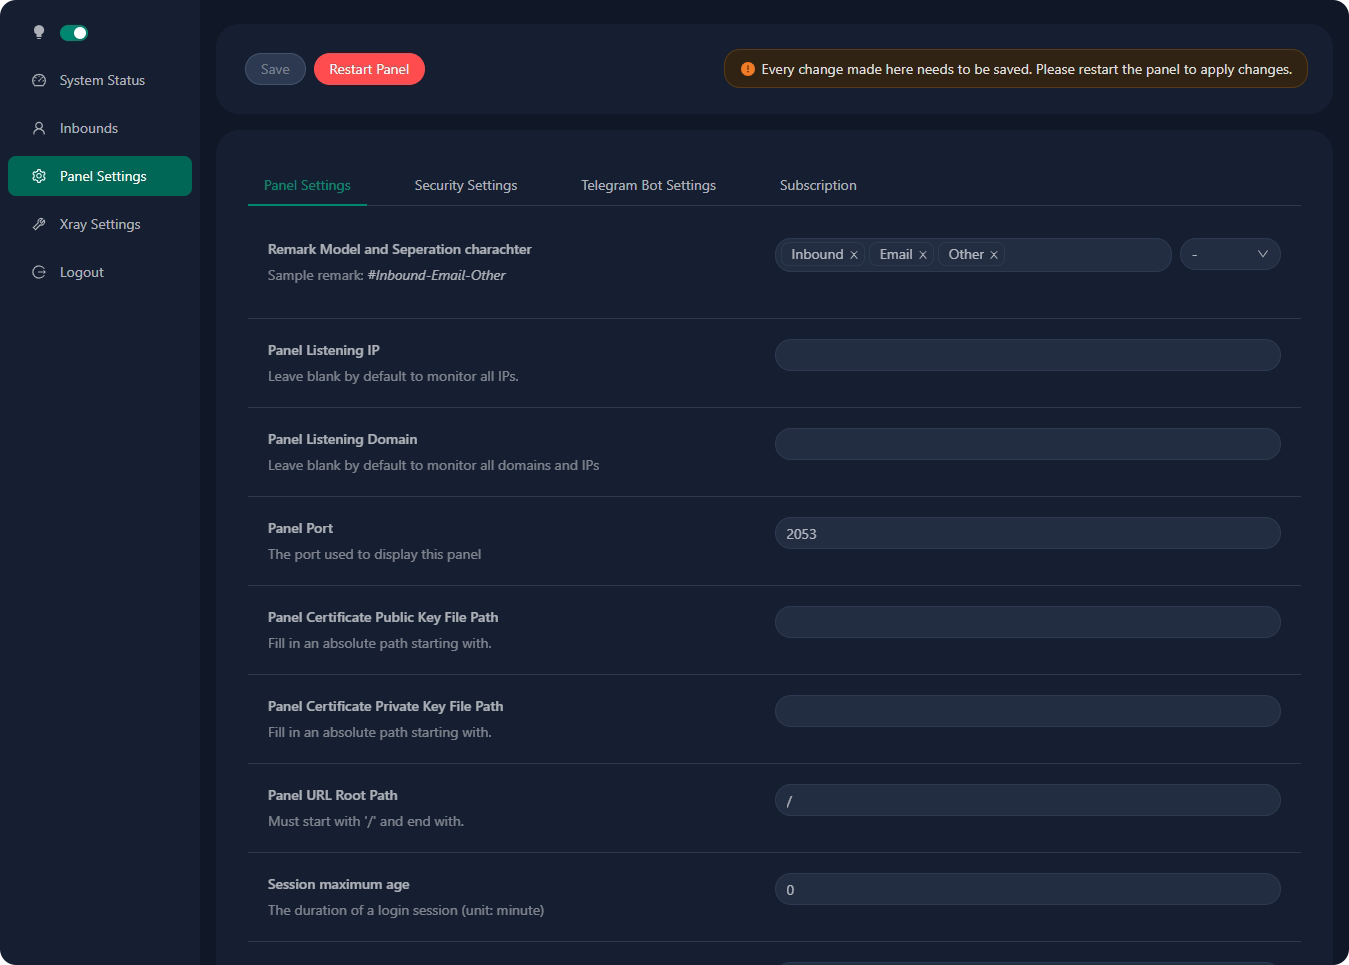
Task: Remove the Inbound tag from remark model
Action: pos(854,255)
